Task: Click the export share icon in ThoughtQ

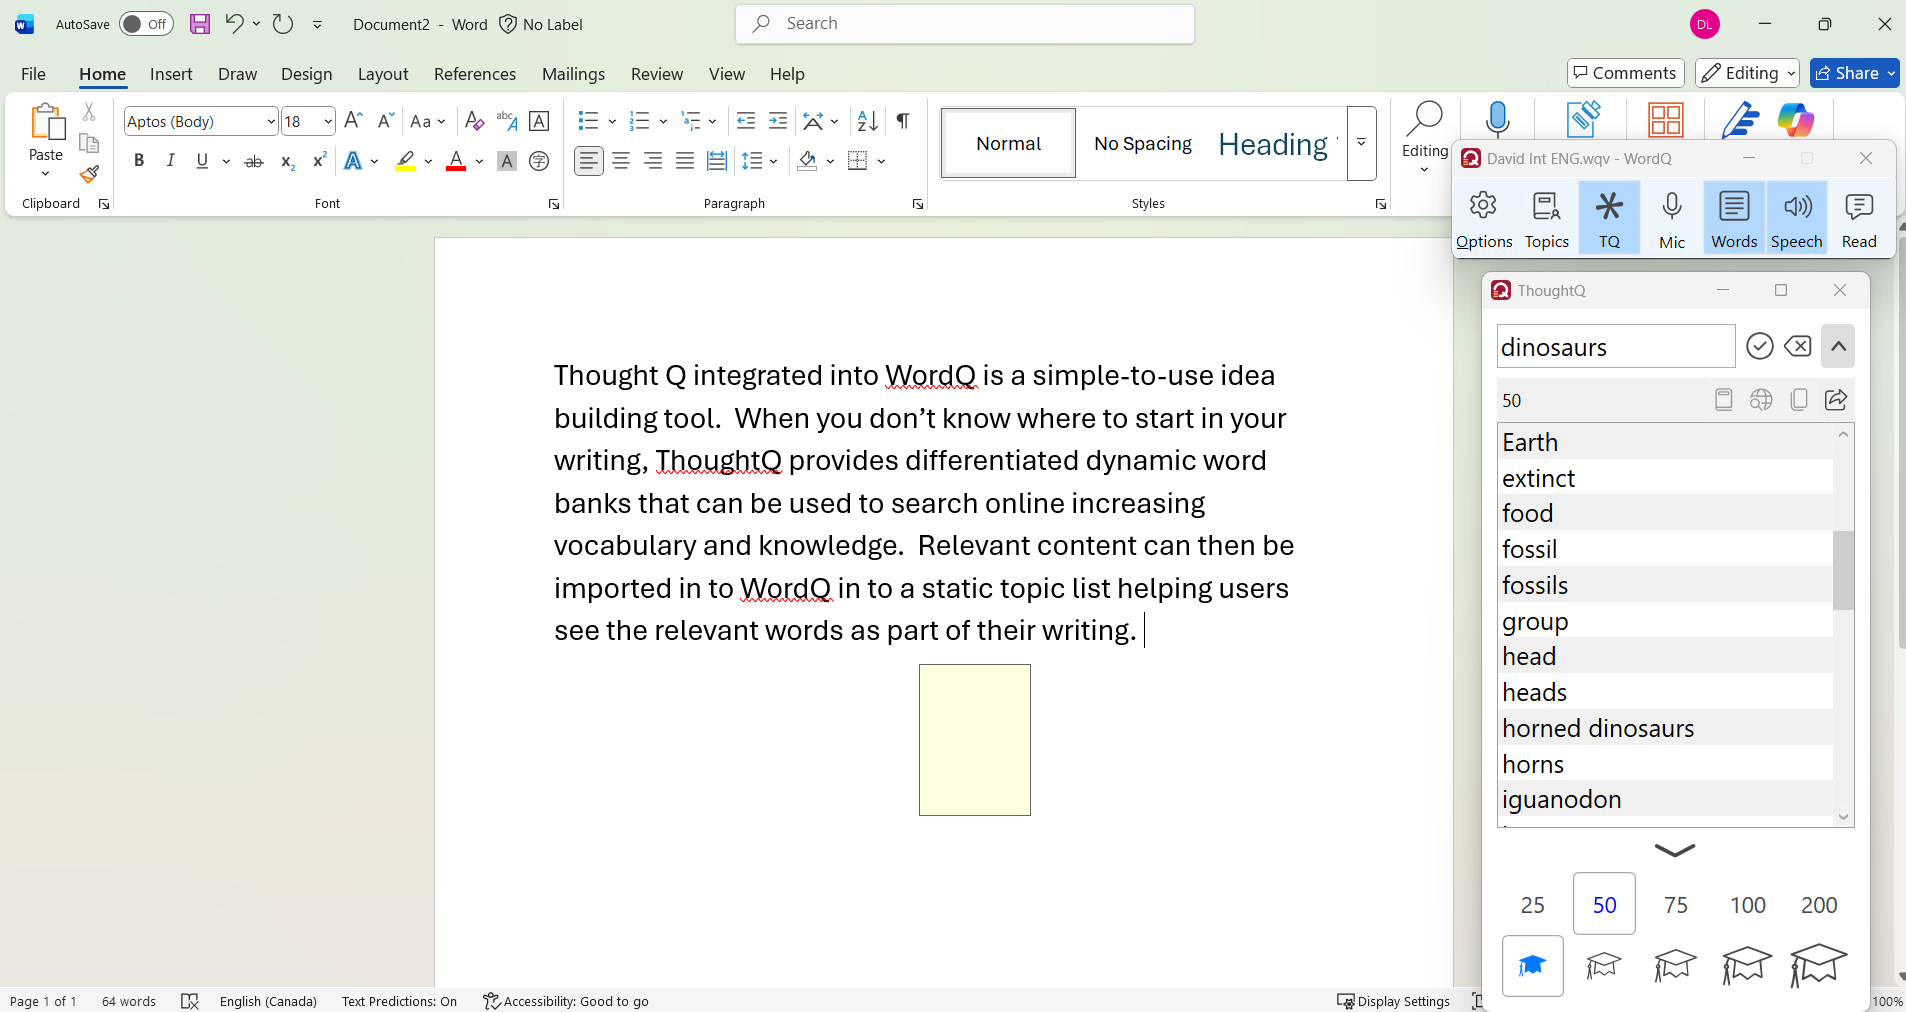Action: (1836, 400)
